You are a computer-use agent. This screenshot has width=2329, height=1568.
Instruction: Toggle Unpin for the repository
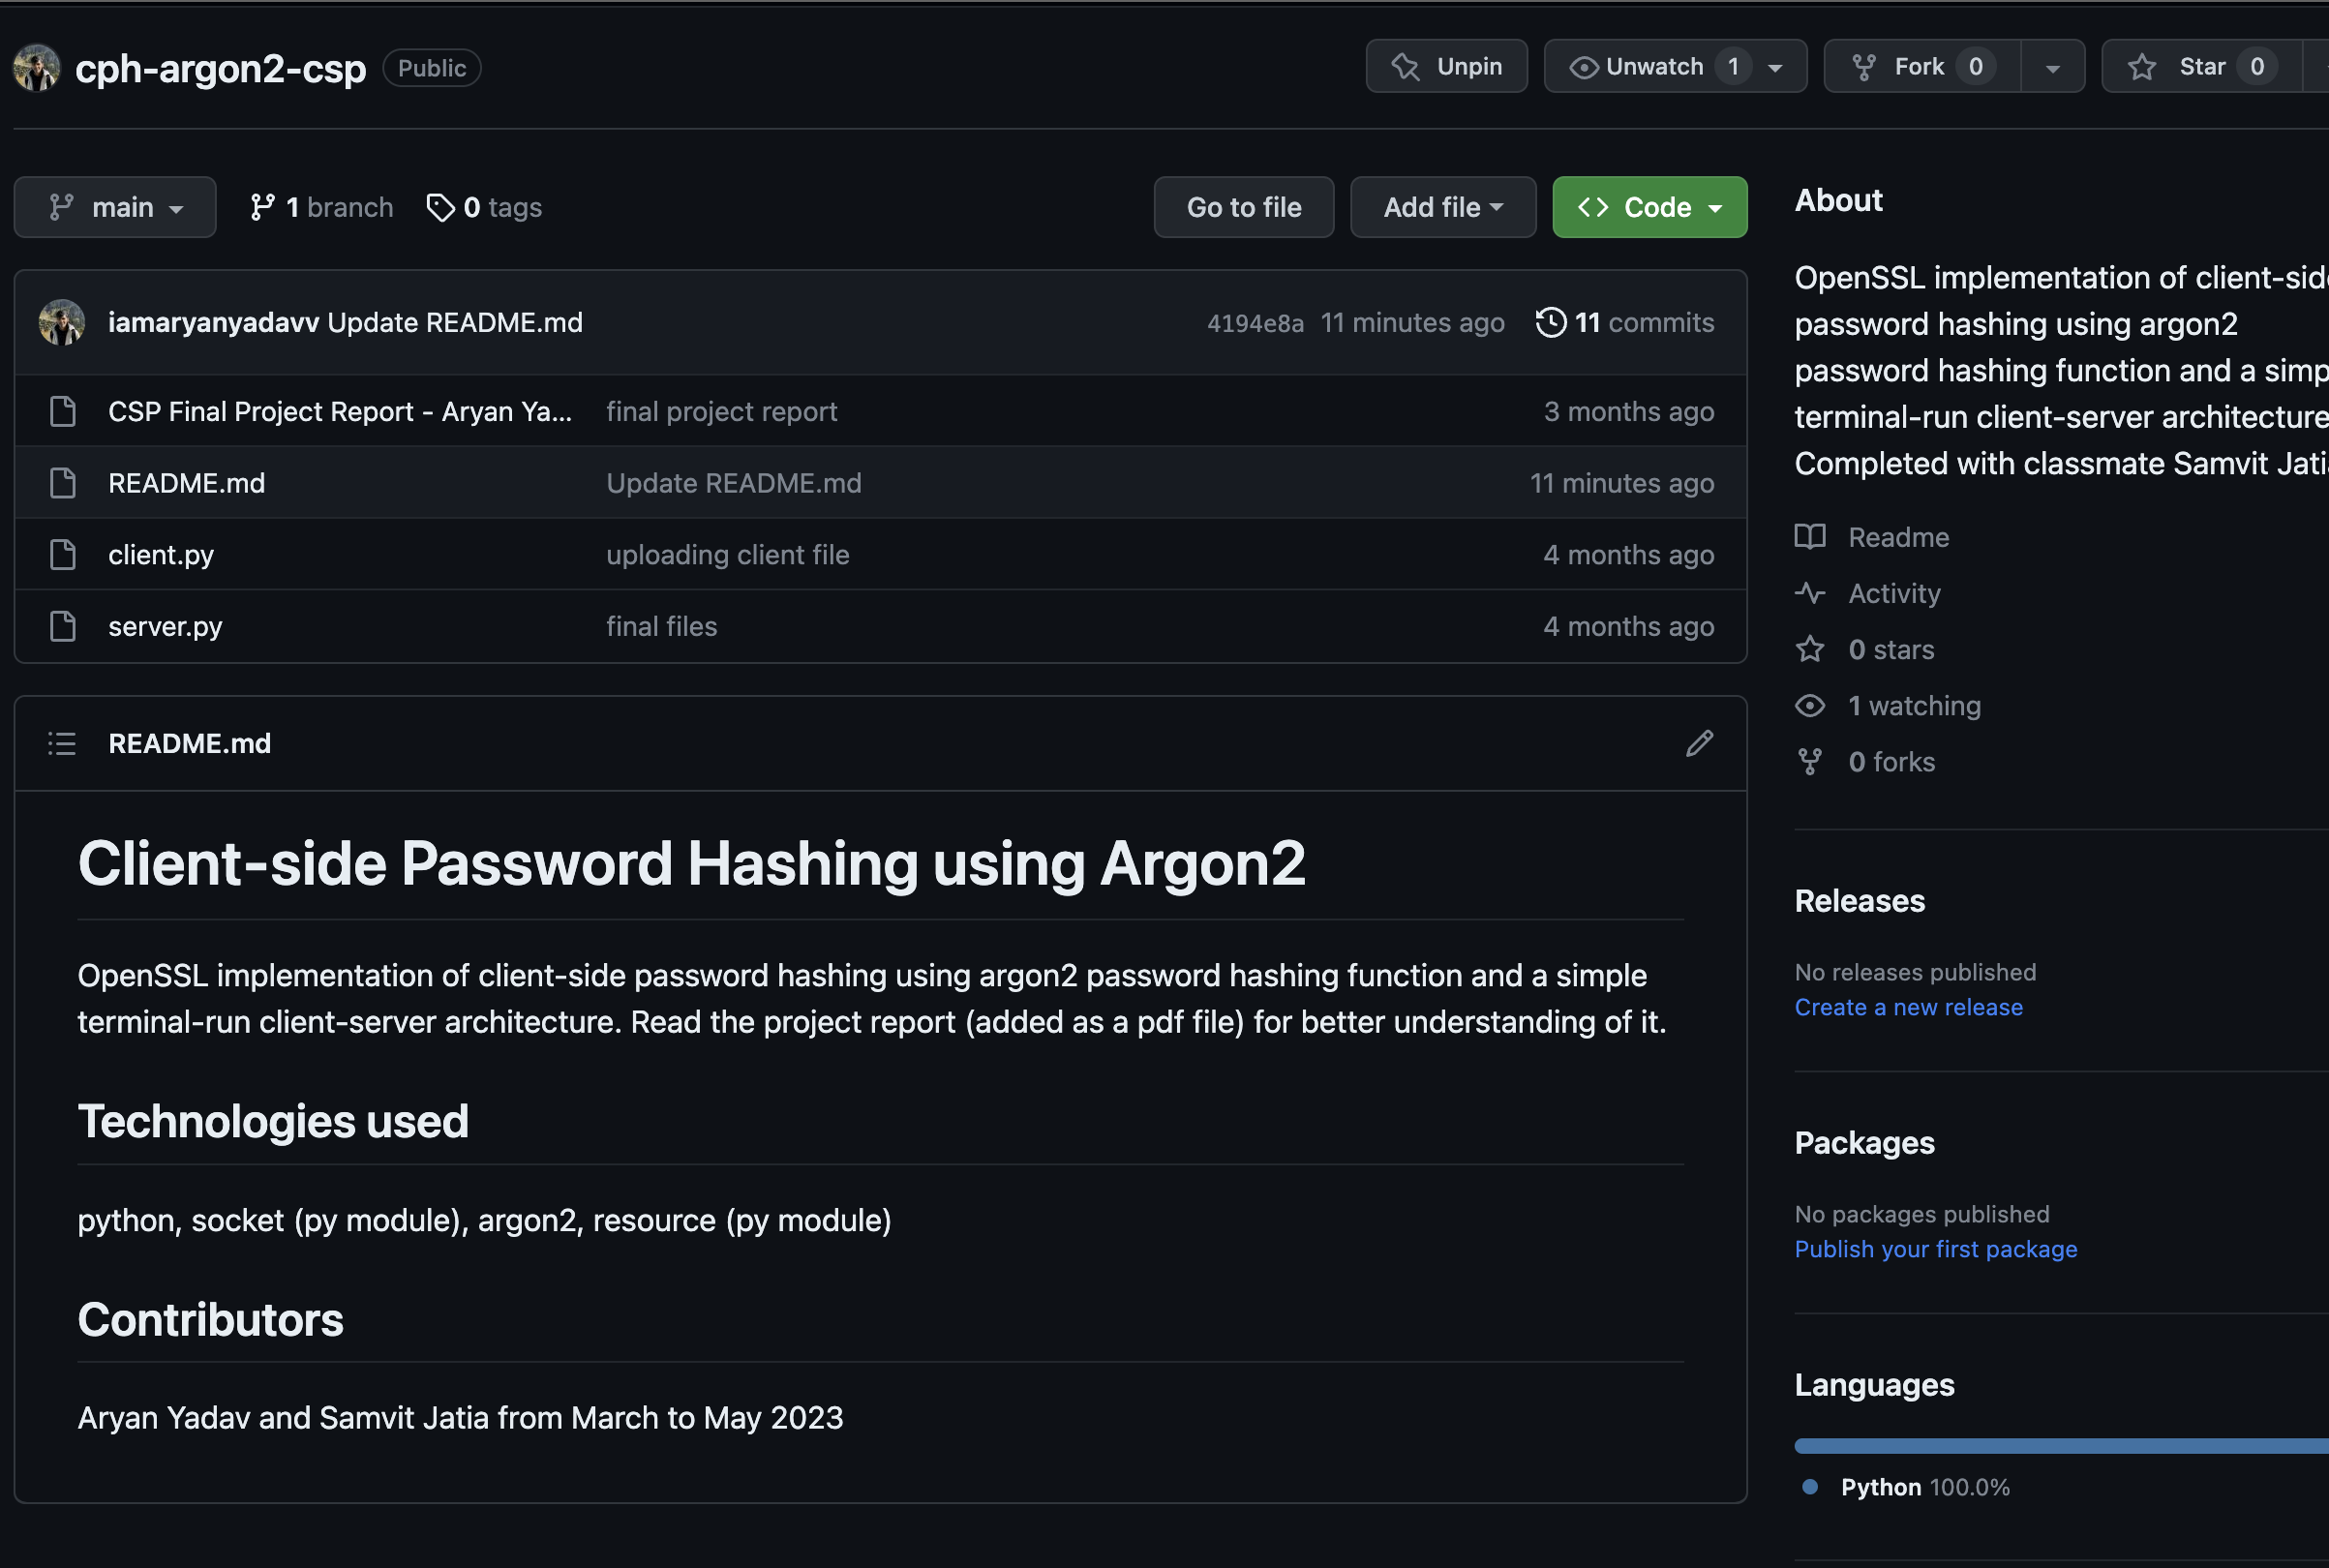(x=1446, y=66)
